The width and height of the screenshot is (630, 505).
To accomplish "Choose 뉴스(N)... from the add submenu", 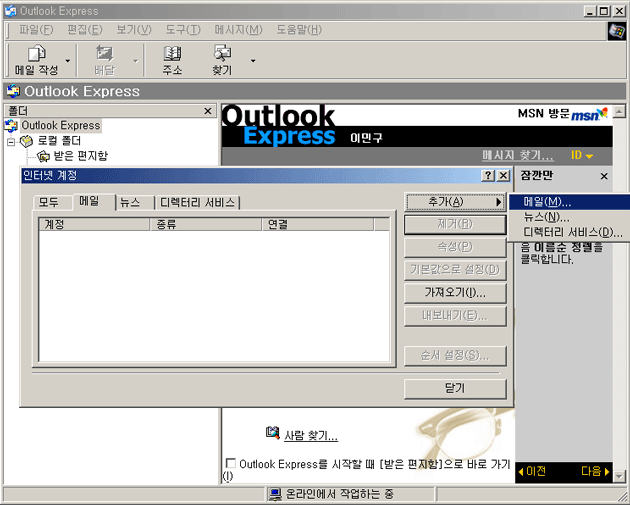I will click(x=569, y=217).
